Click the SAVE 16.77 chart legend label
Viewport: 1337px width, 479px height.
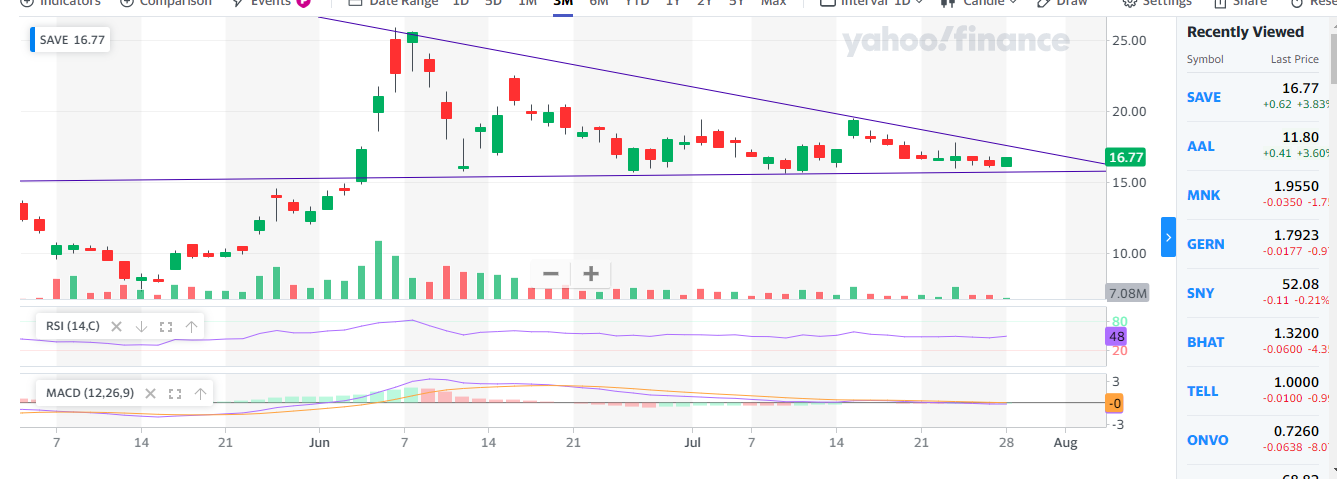pyautogui.click(x=72, y=41)
